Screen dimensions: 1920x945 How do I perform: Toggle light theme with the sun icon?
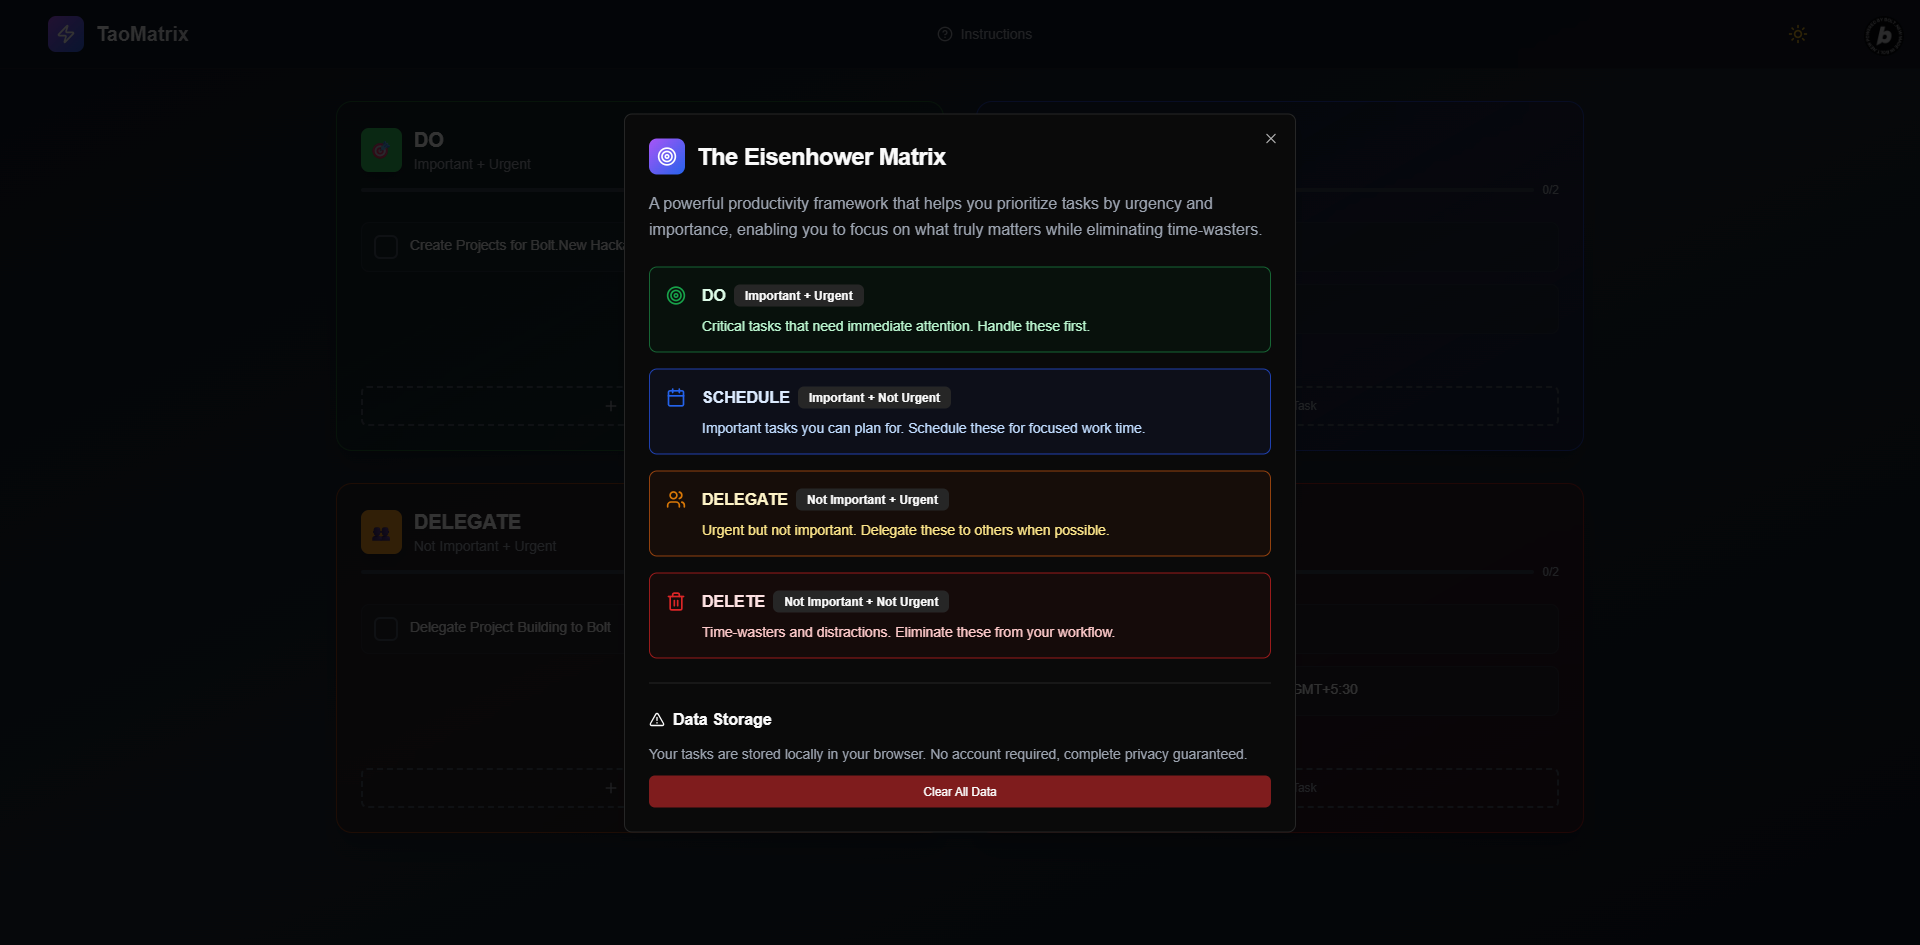tap(1796, 33)
